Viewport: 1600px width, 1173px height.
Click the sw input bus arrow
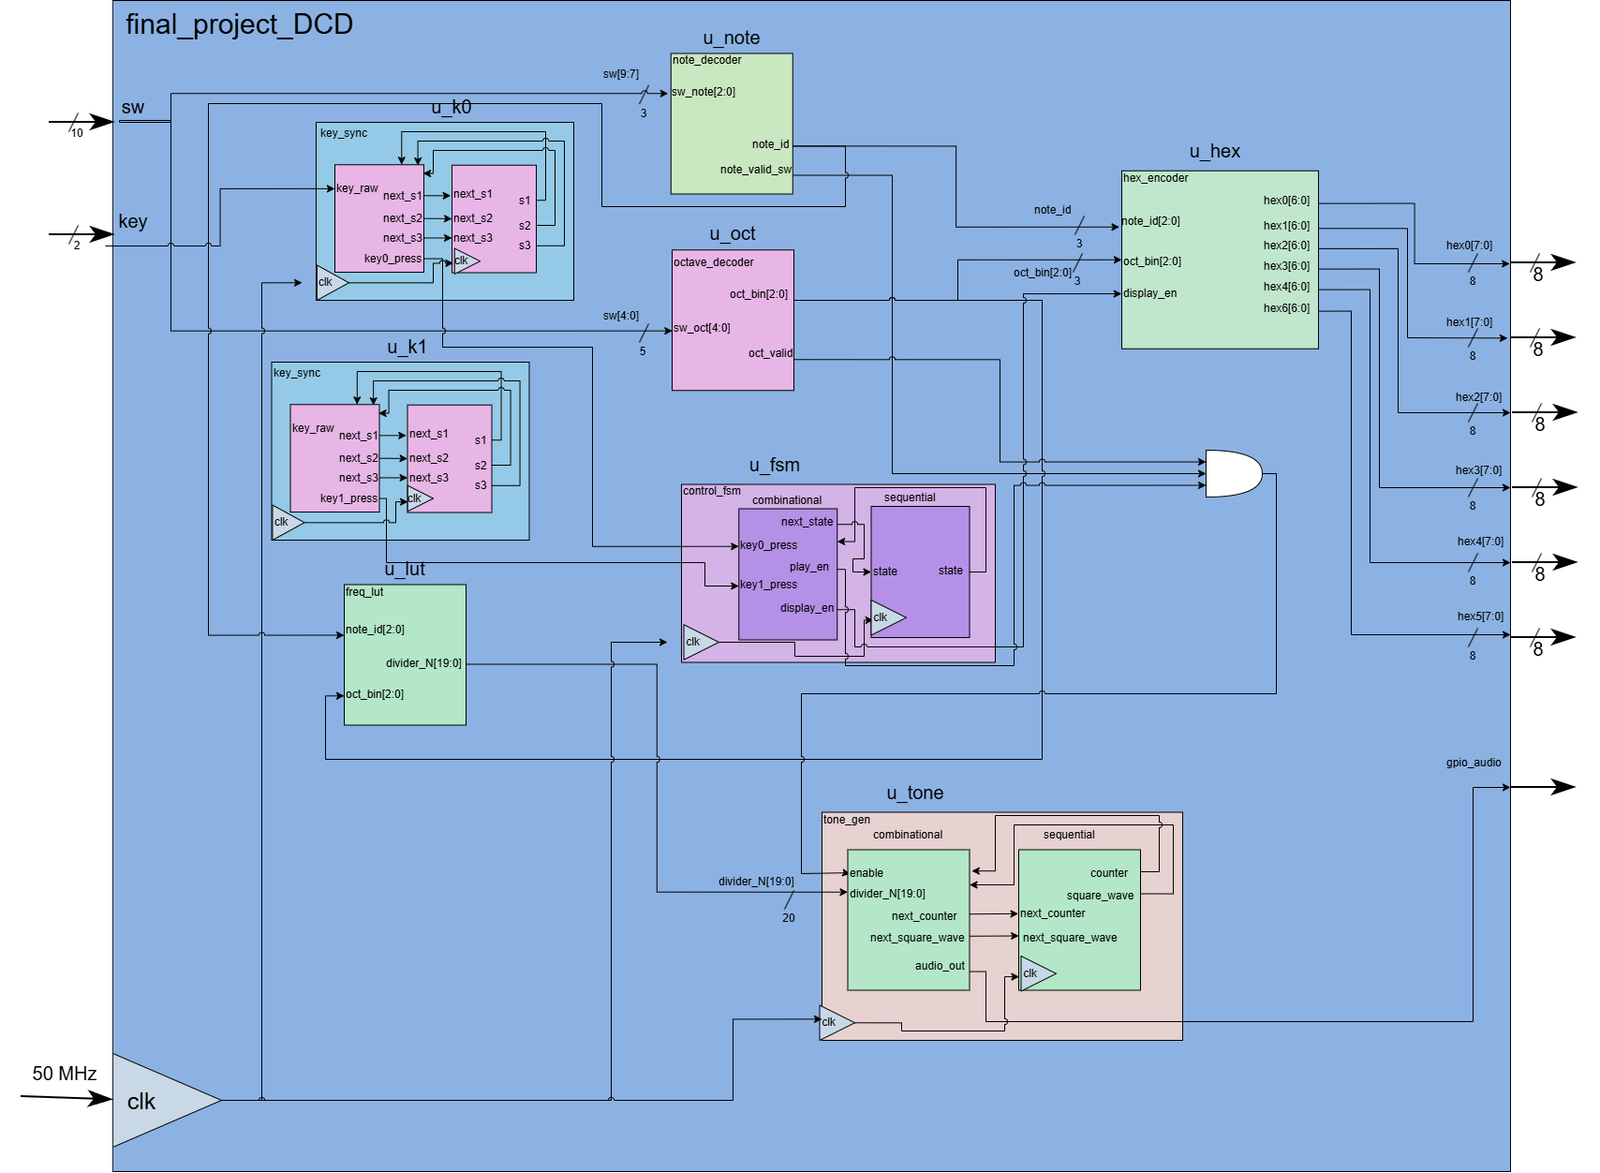[x=82, y=122]
